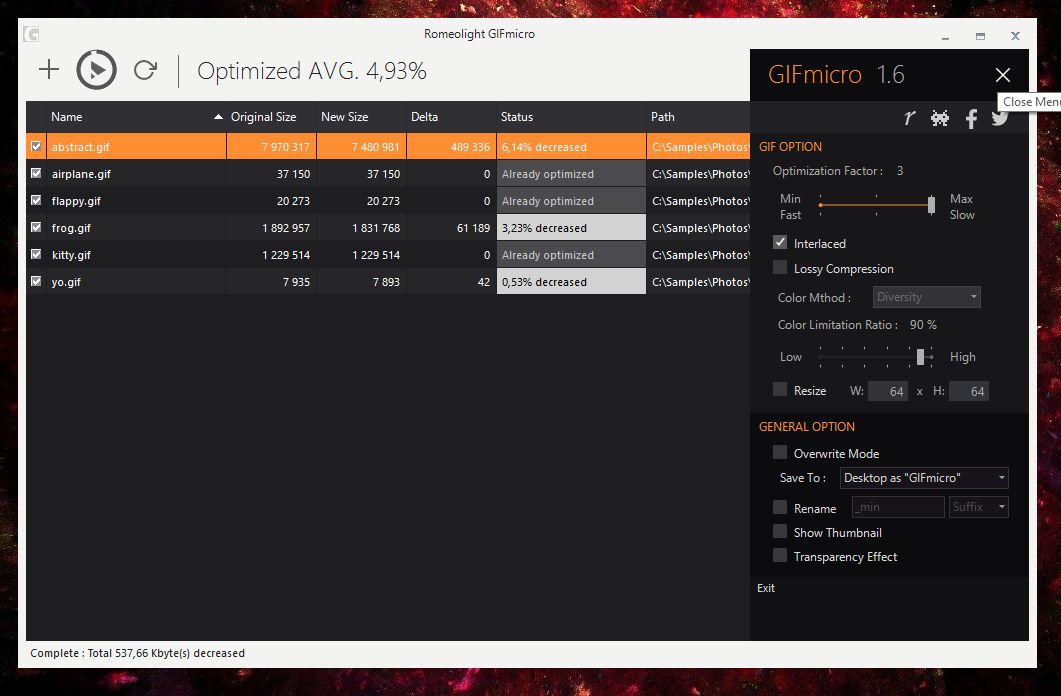This screenshot has width=1061, height=696.
Task: Close the GIFmicro options menu
Action: [x=1003, y=75]
